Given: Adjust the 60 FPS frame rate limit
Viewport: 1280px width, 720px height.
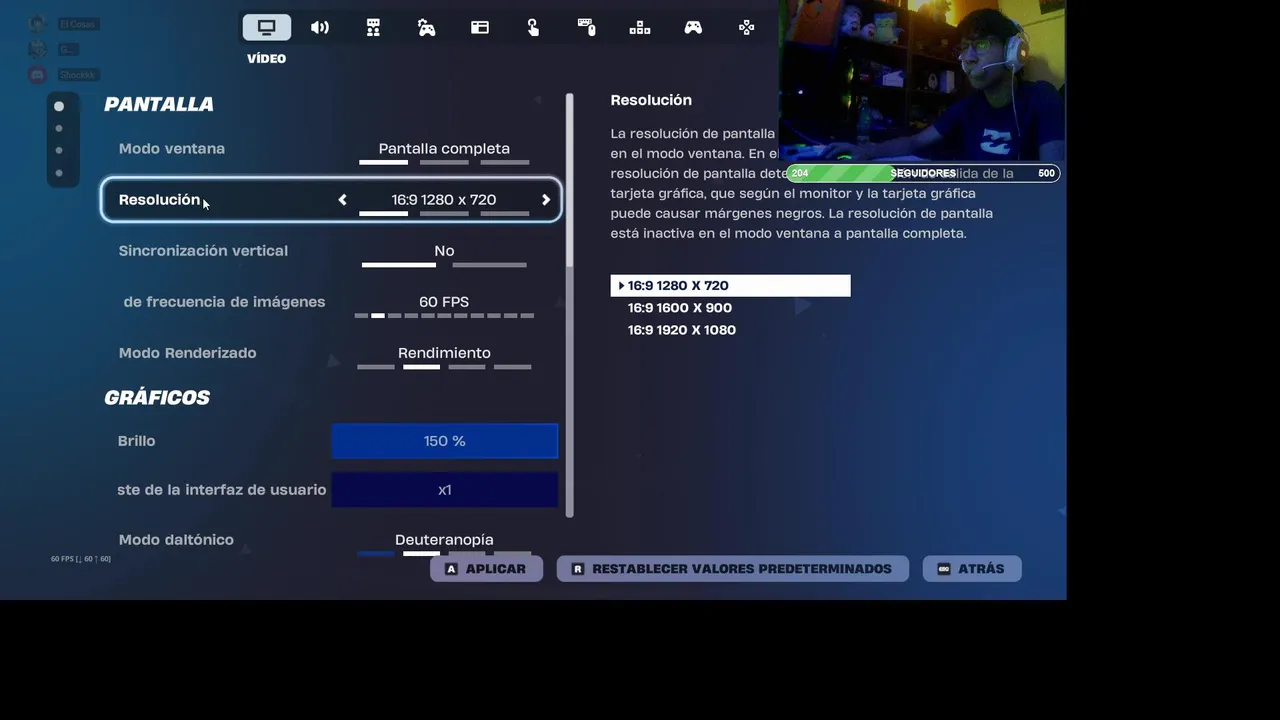Looking at the screenshot, I should coord(444,305).
